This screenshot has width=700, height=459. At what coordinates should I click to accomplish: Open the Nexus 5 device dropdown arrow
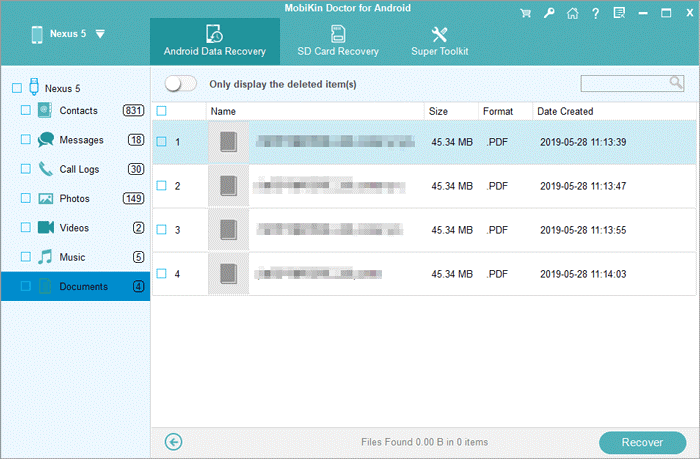(x=100, y=34)
